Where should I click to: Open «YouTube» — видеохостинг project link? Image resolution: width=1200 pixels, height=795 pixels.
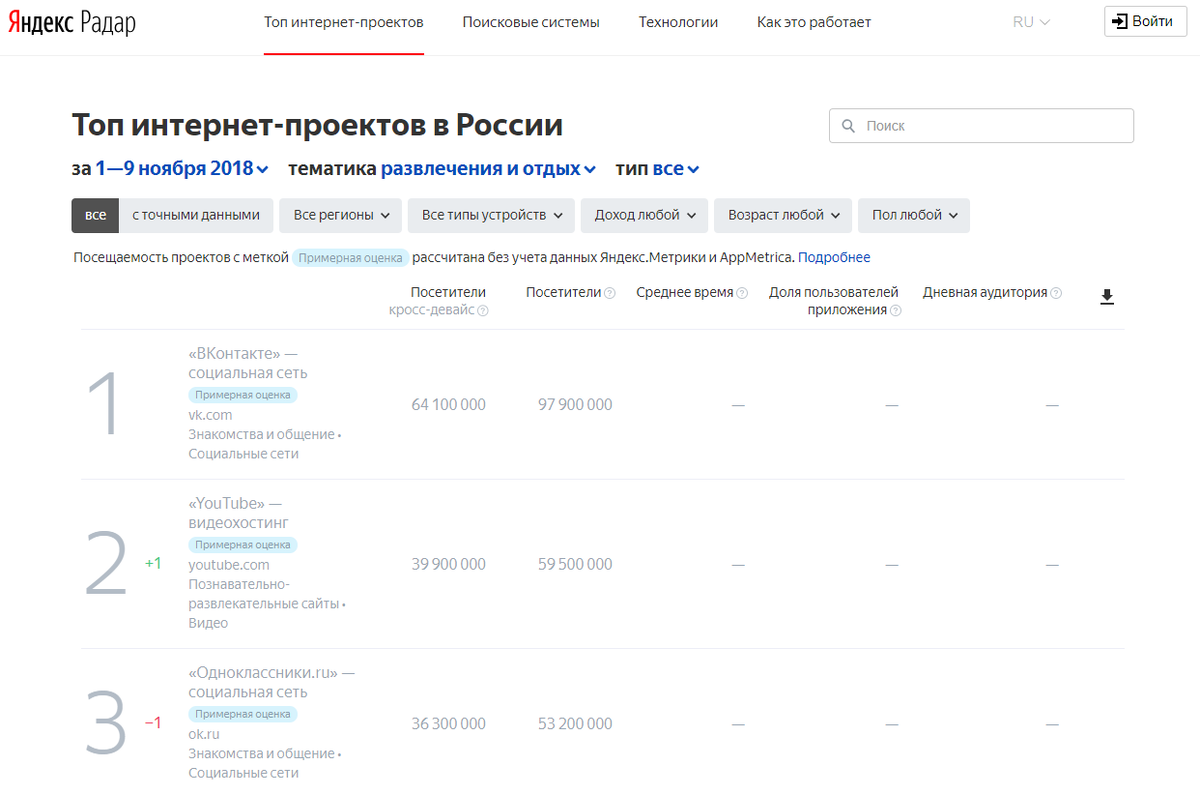click(239, 513)
